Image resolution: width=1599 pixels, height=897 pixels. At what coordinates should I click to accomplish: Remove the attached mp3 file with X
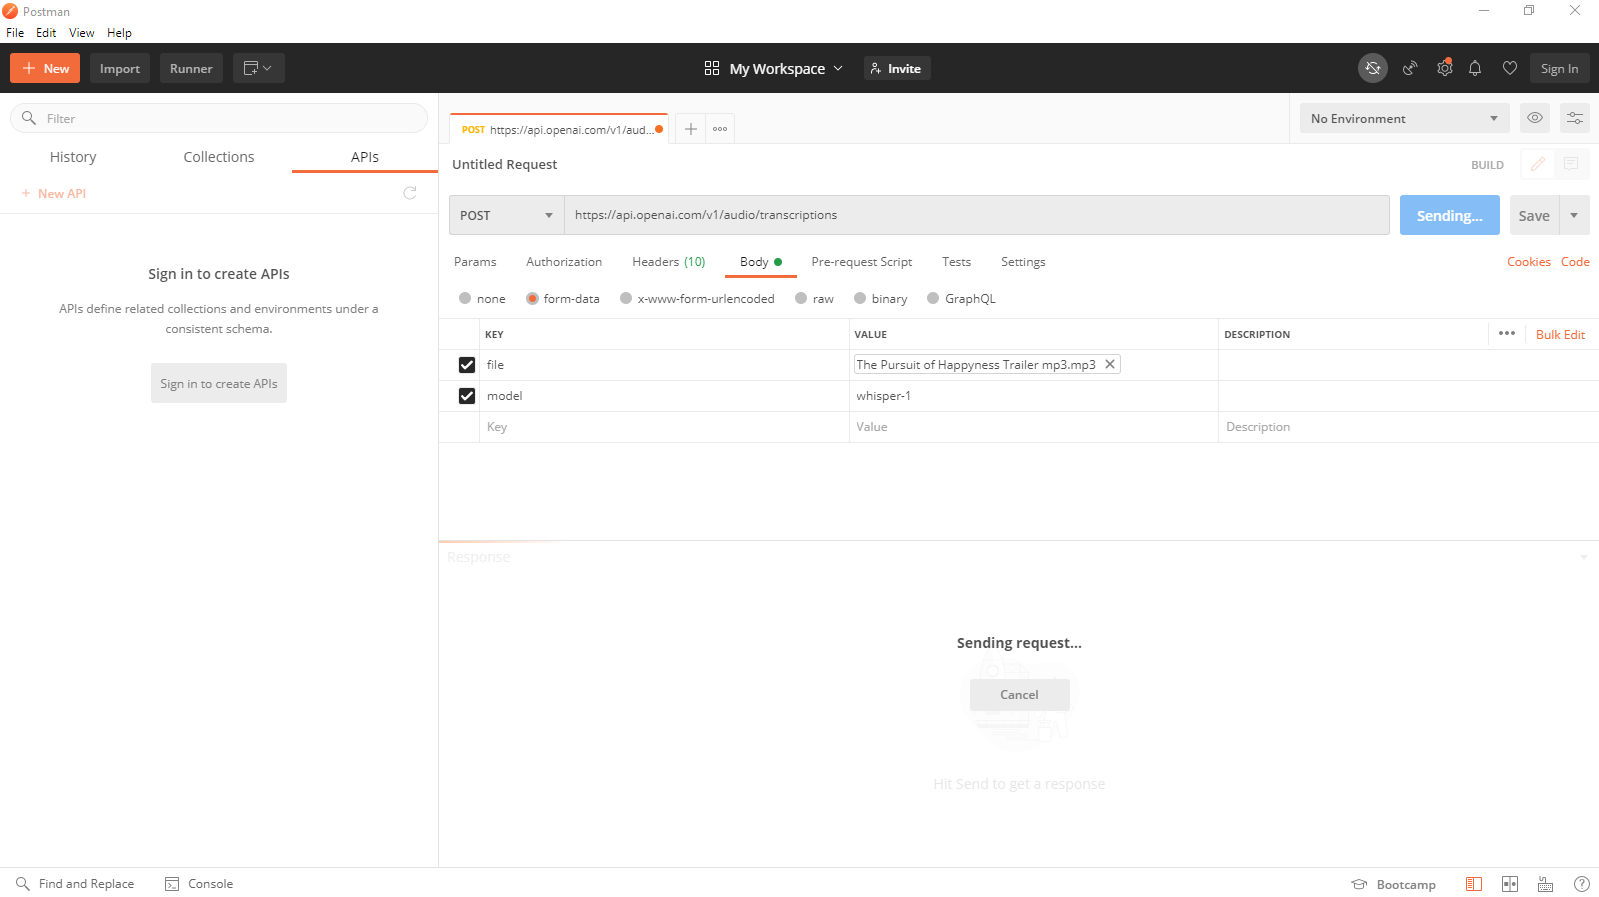(x=1110, y=364)
